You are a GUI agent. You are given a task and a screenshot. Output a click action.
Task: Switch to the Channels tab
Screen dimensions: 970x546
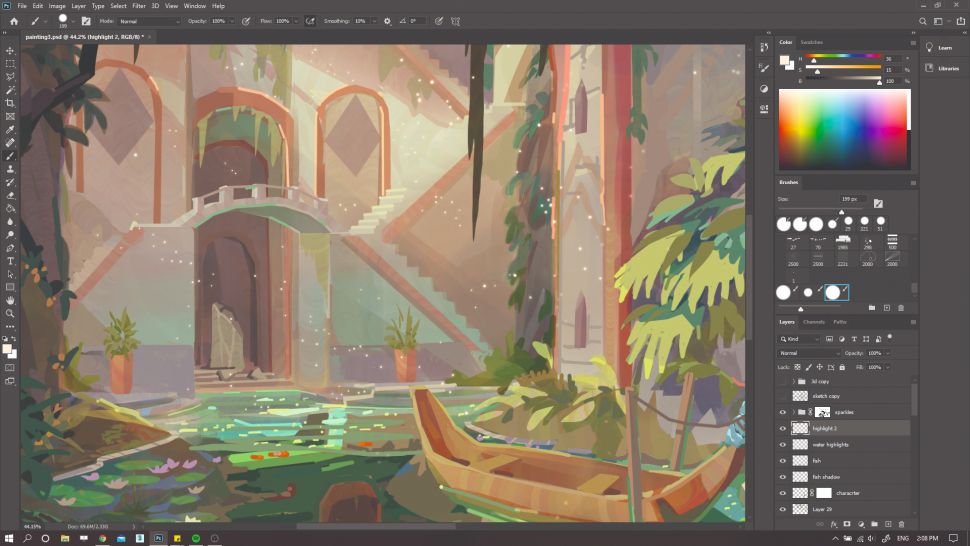814,322
